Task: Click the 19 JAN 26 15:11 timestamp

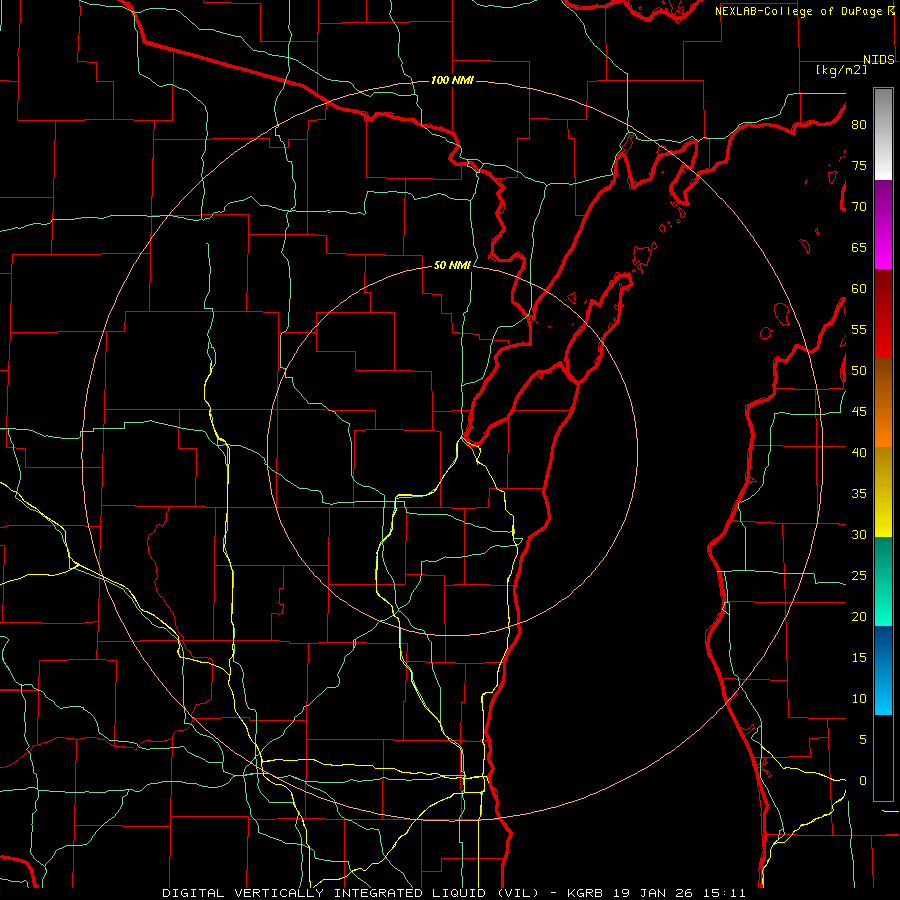Action: click(679, 893)
